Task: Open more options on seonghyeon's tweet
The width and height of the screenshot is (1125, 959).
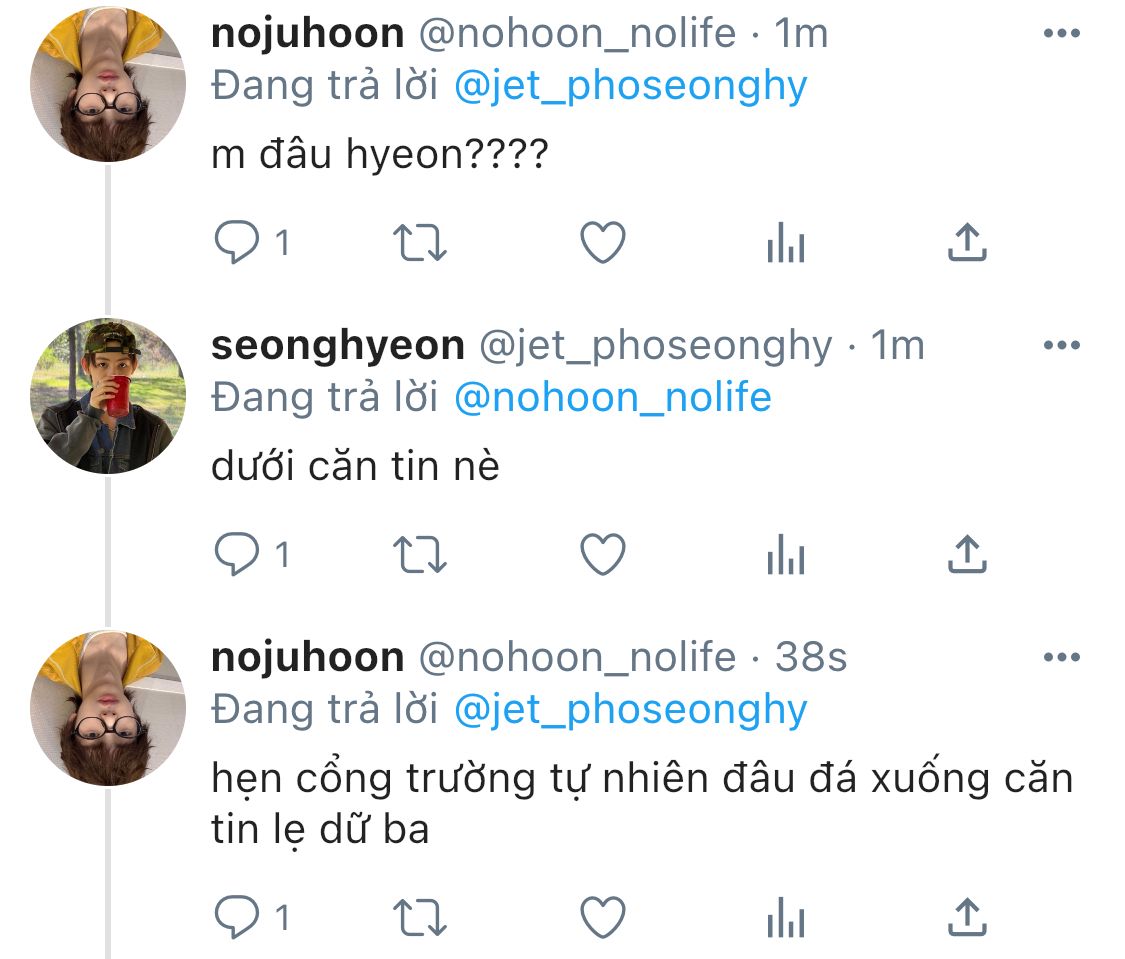Action: pyautogui.click(x=1061, y=346)
